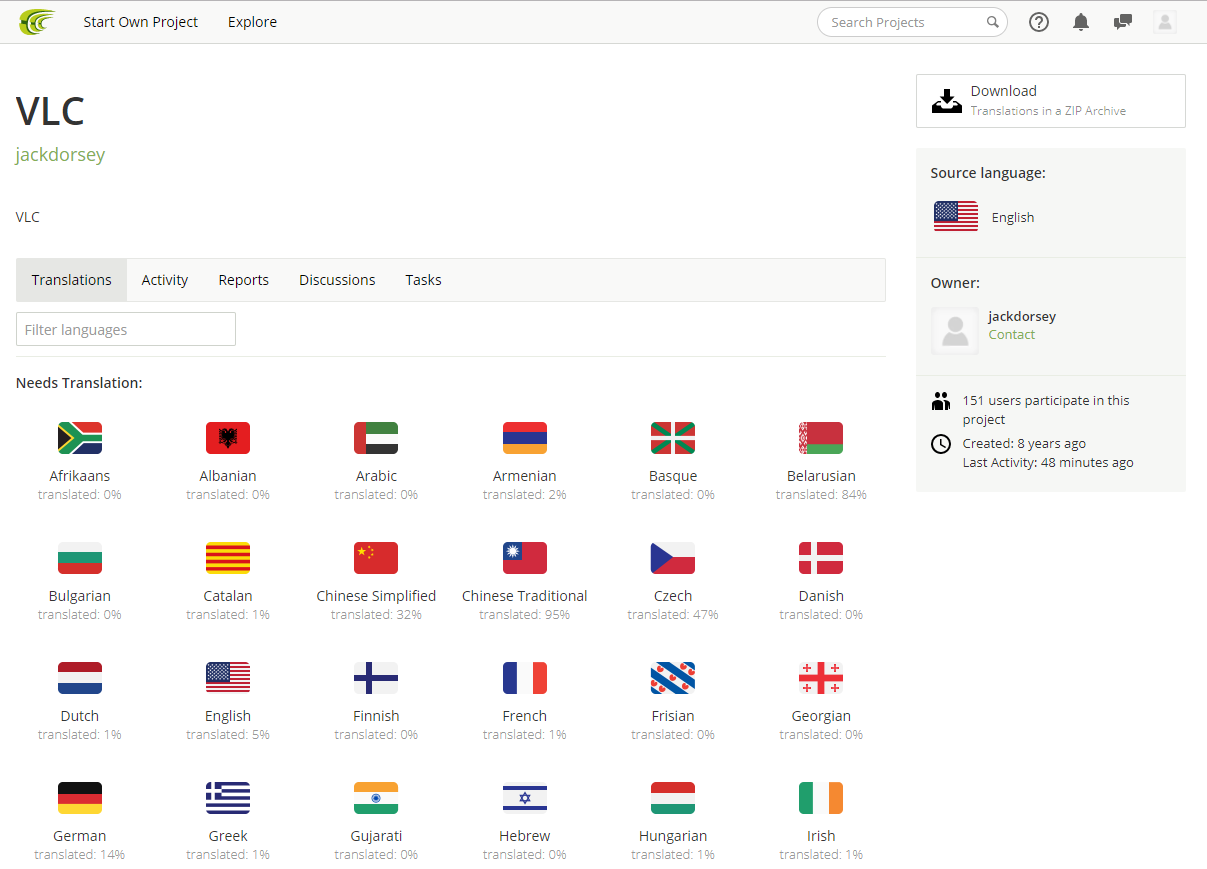The width and height of the screenshot is (1207, 869).
Task: Click the Hungarian flag icon
Action: click(673, 798)
